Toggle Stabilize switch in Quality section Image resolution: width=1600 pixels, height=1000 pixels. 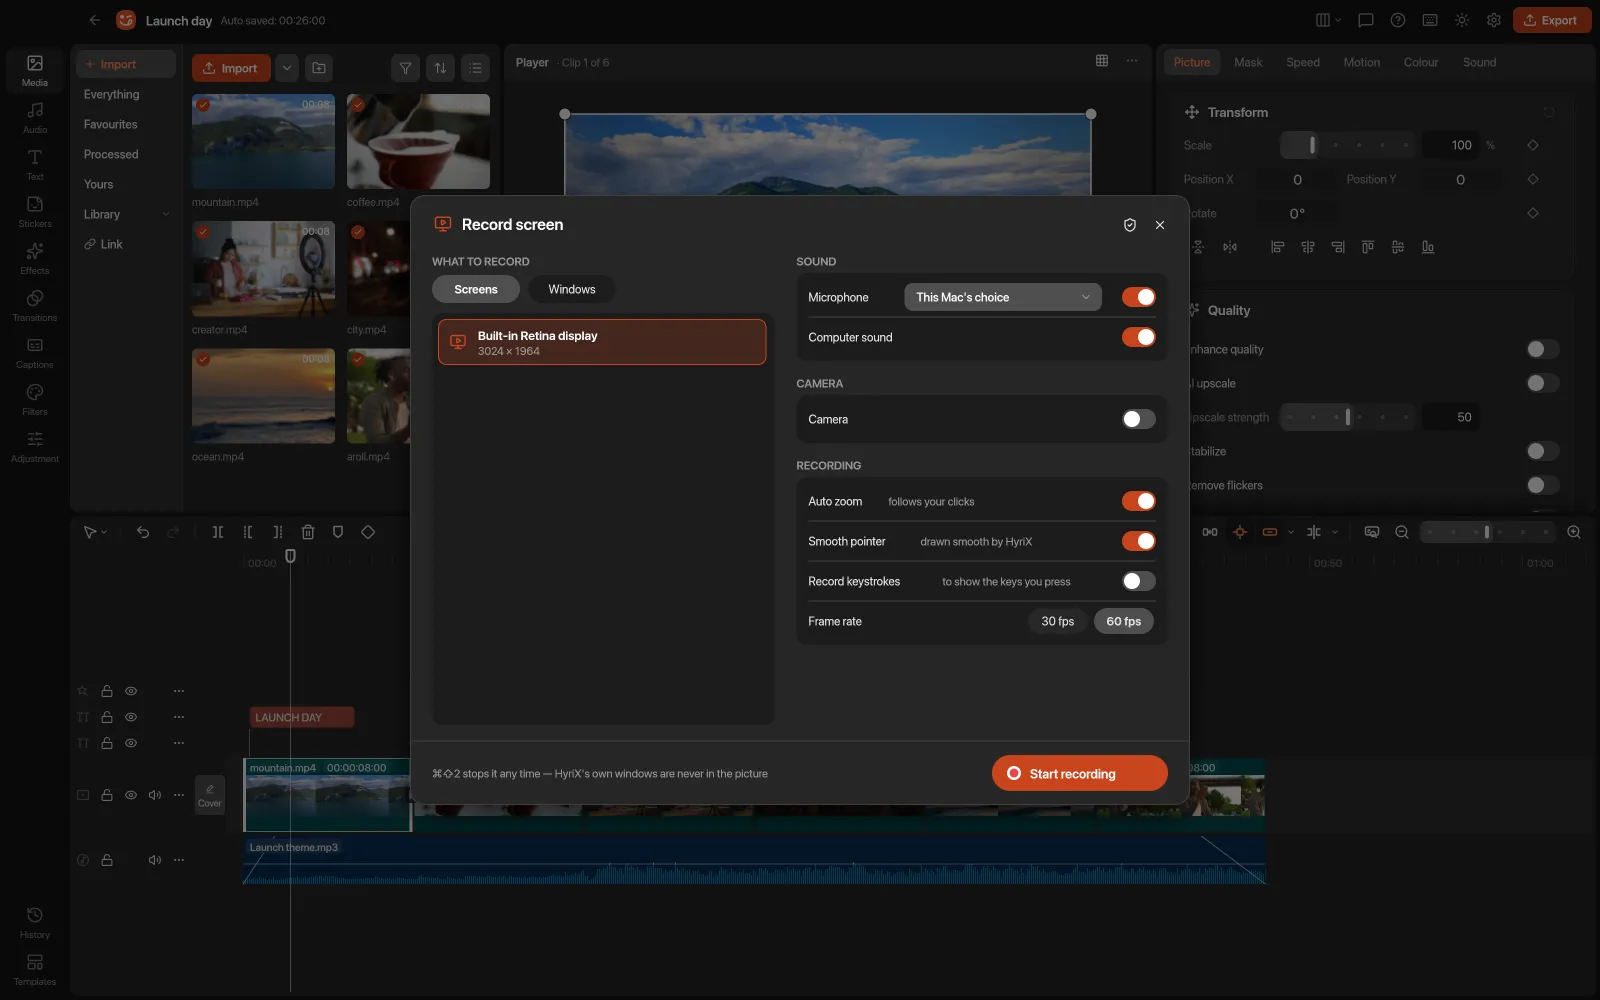coord(1542,451)
